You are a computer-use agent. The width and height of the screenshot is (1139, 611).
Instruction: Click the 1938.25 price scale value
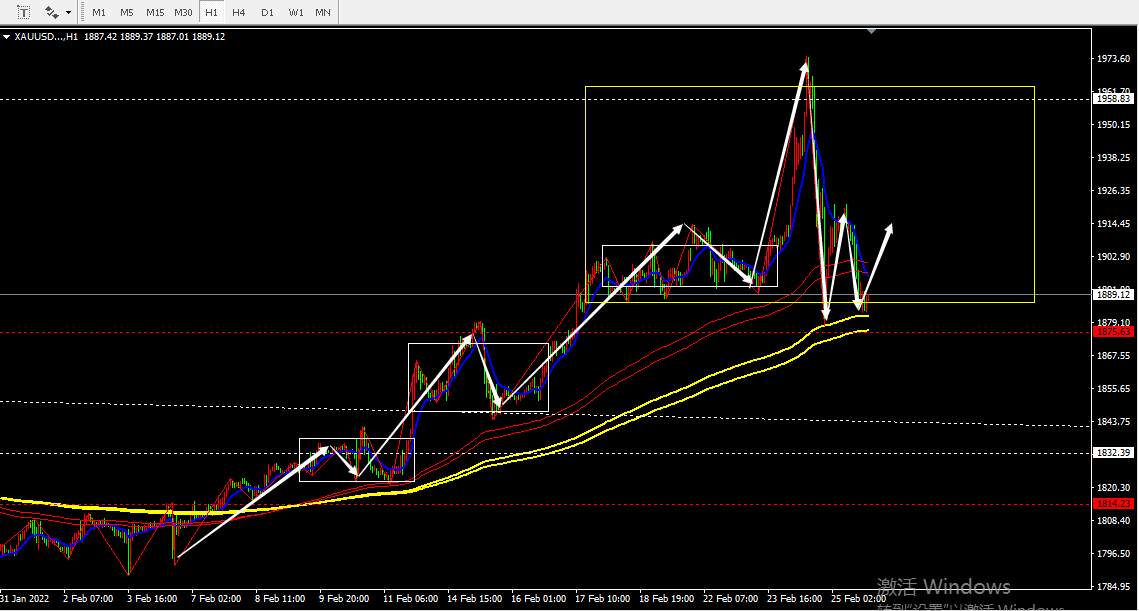(1113, 158)
